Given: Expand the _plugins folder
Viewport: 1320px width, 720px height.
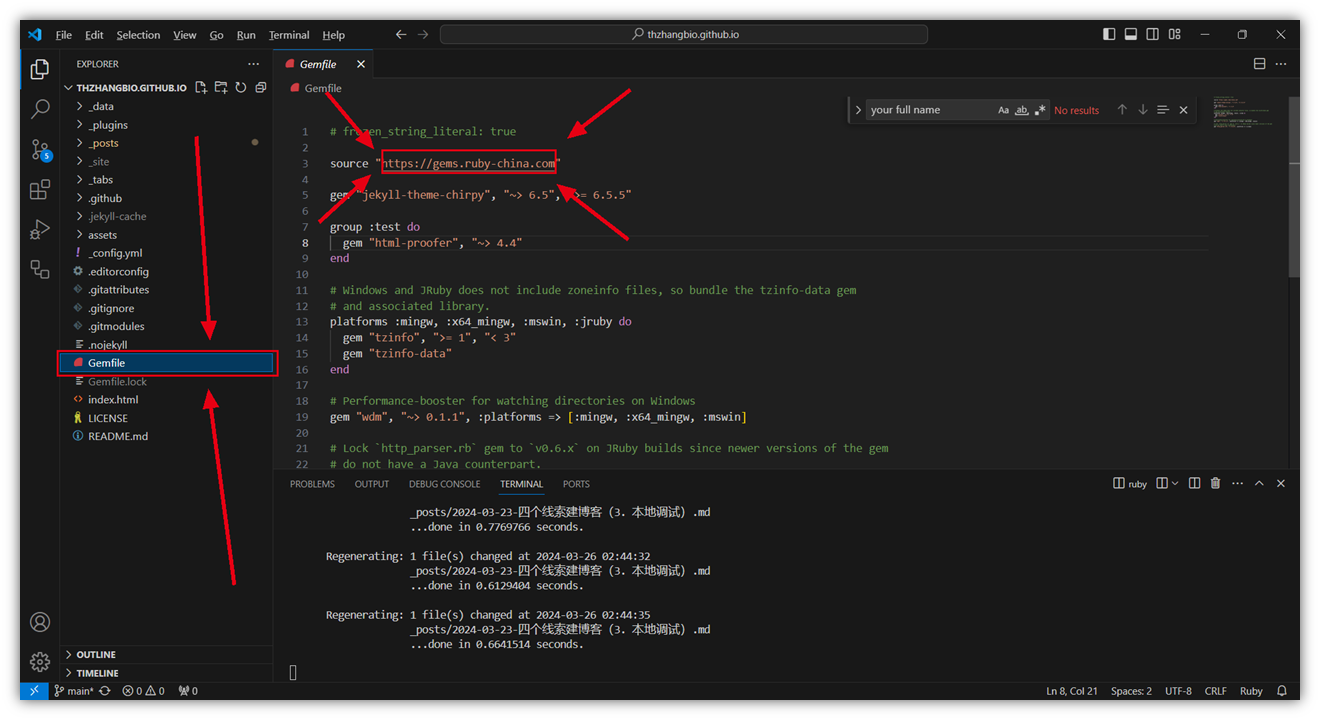Looking at the screenshot, I should point(167,125).
